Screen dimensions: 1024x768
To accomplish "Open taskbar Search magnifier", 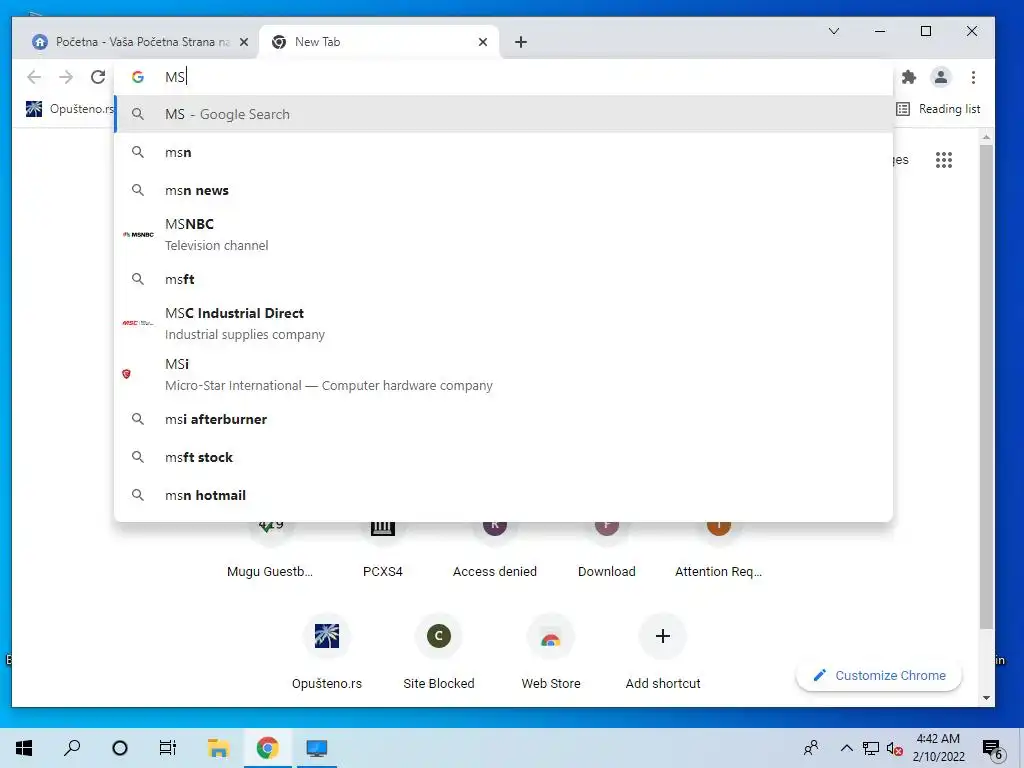I will click(72, 748).
